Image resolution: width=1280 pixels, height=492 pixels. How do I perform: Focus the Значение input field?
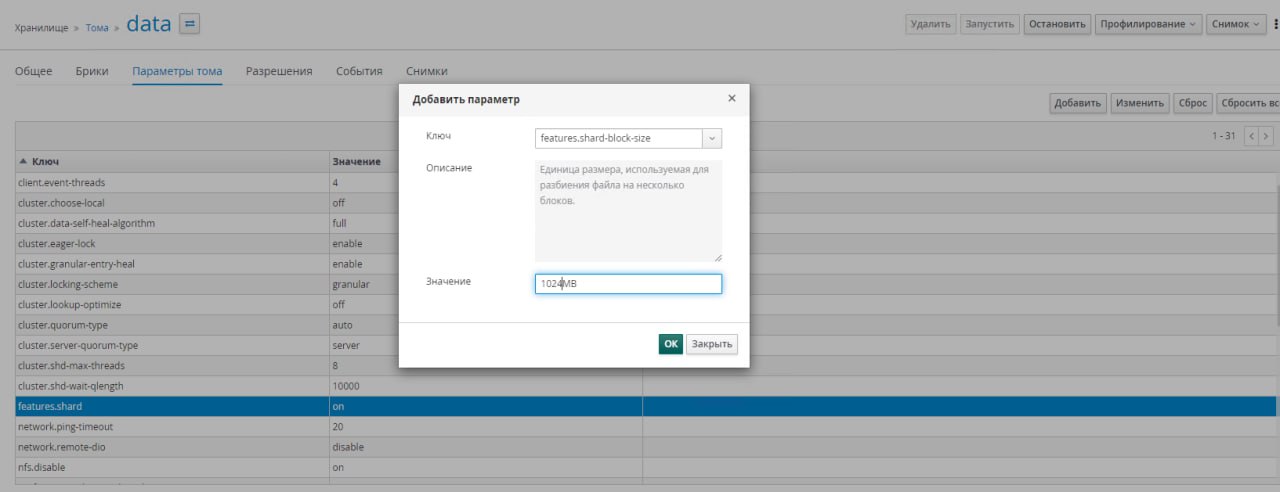[x=628, y=284]
